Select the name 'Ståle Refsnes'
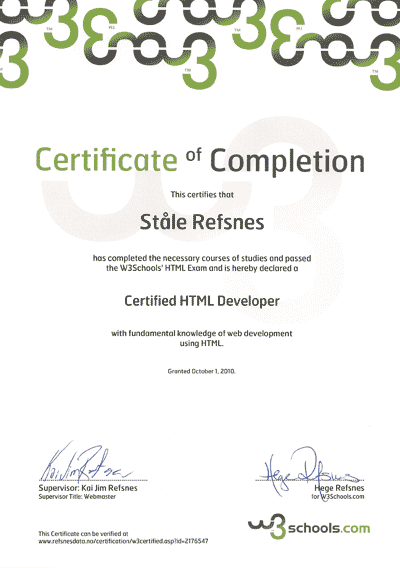 [x=202, y=222]
